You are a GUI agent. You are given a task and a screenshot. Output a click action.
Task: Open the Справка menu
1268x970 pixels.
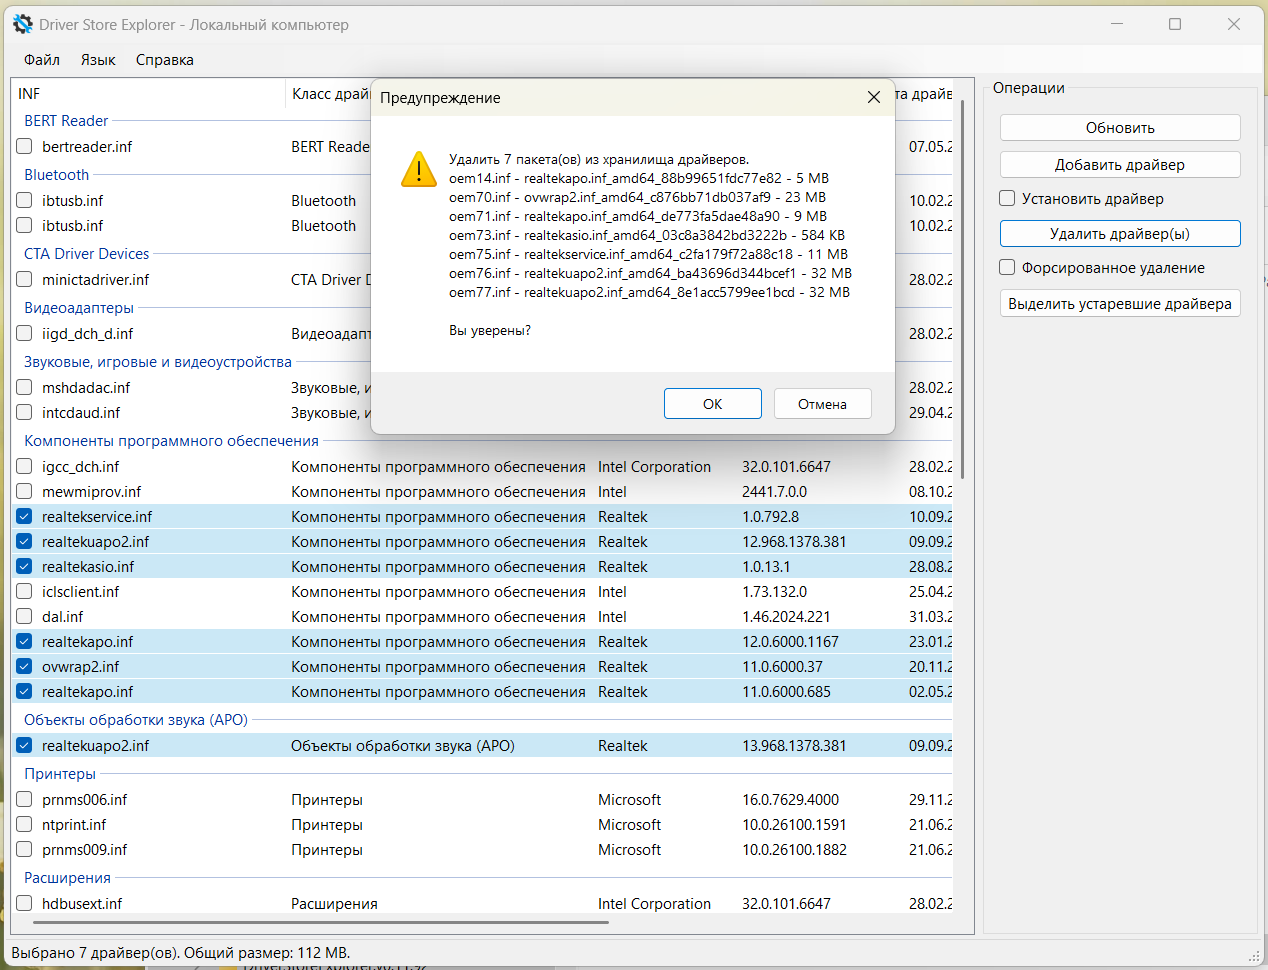click(165, 60)
